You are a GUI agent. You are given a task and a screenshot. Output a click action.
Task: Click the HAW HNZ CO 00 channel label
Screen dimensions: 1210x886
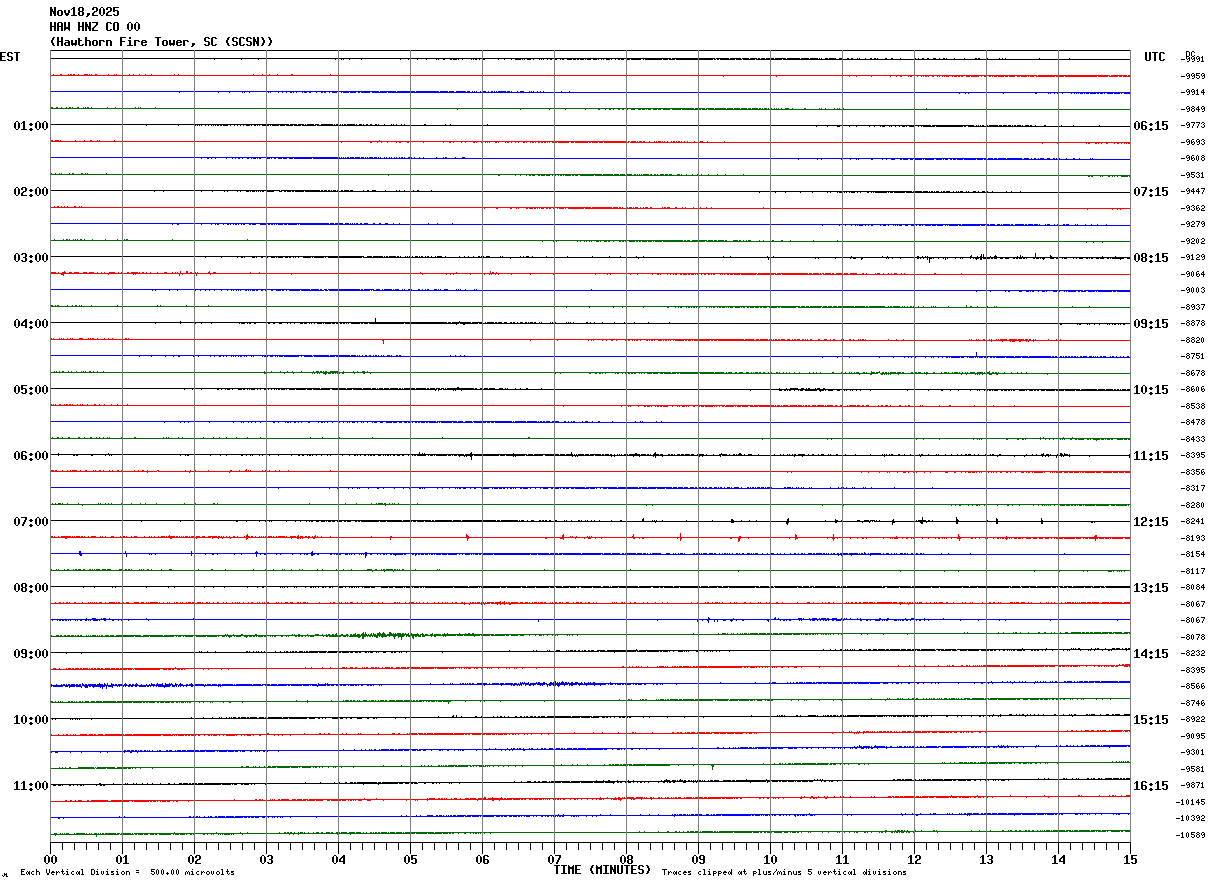(x=95, y=27)
